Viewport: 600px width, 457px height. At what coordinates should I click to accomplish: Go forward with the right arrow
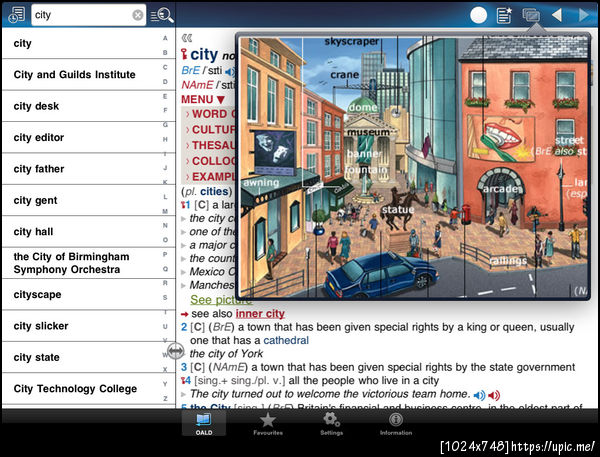[584, 15]
